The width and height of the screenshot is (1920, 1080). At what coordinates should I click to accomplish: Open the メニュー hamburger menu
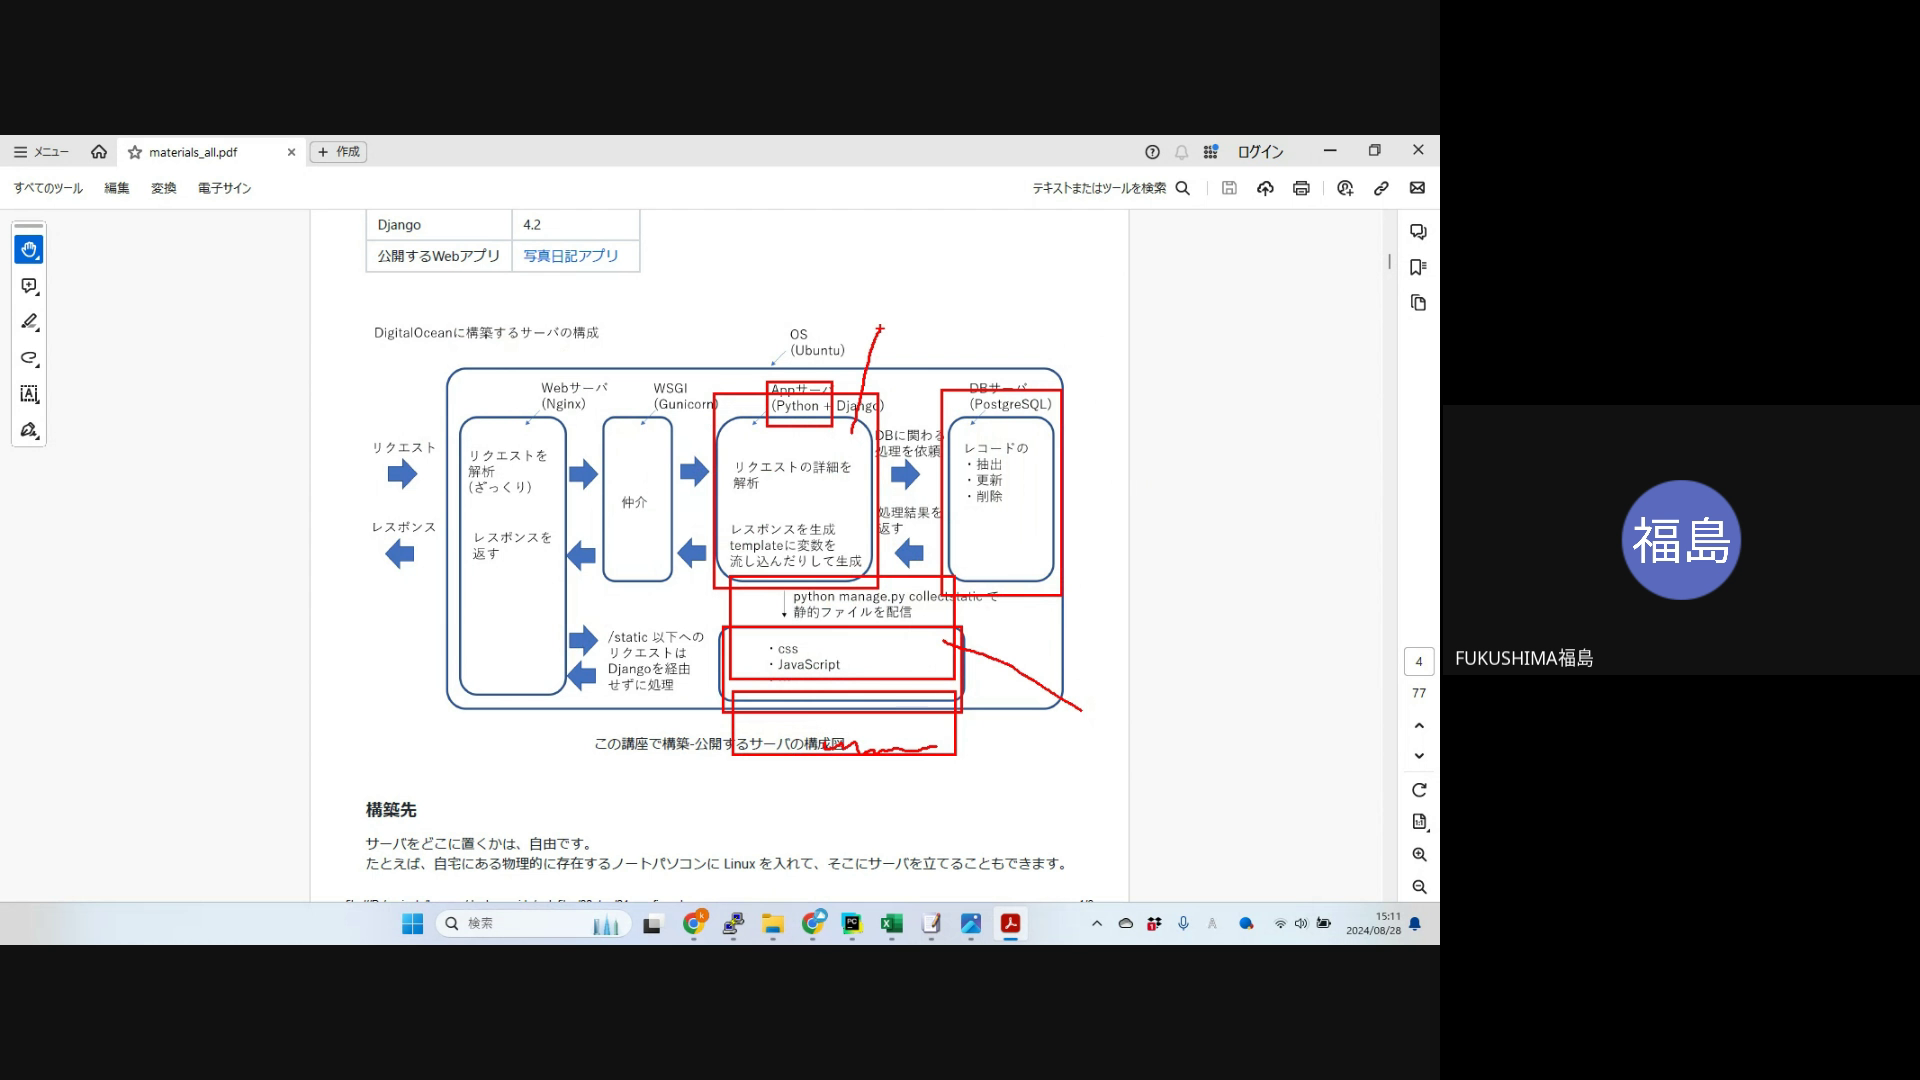tap(41, 152)
